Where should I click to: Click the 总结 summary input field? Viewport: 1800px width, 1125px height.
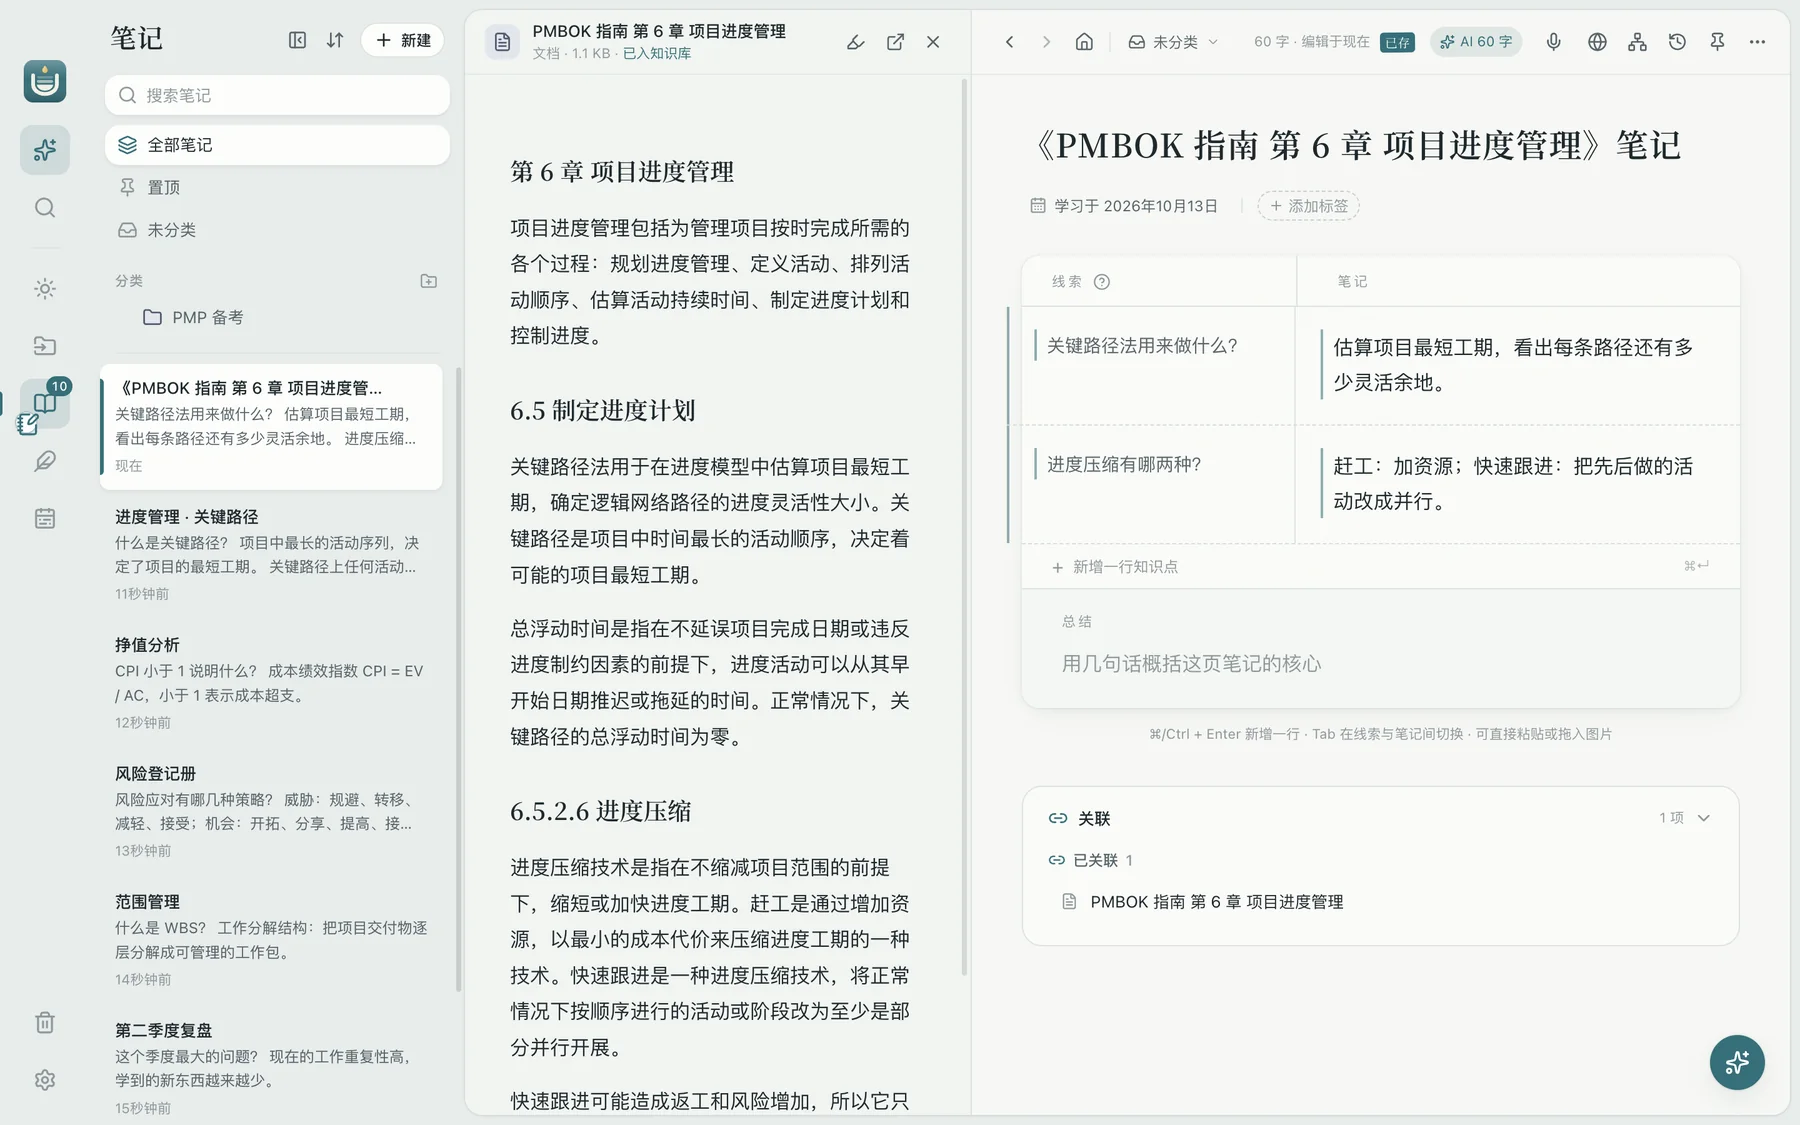click(1380, 664)
